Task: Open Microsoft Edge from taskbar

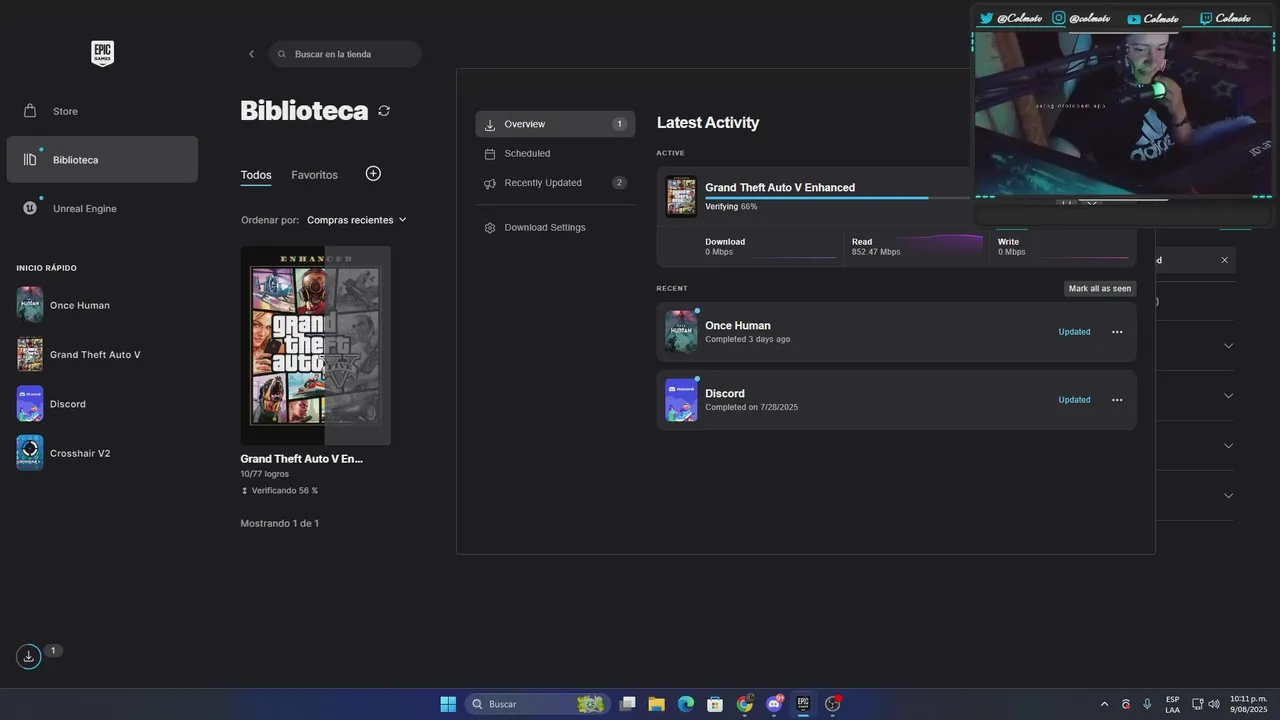Action: click(686, 704)
